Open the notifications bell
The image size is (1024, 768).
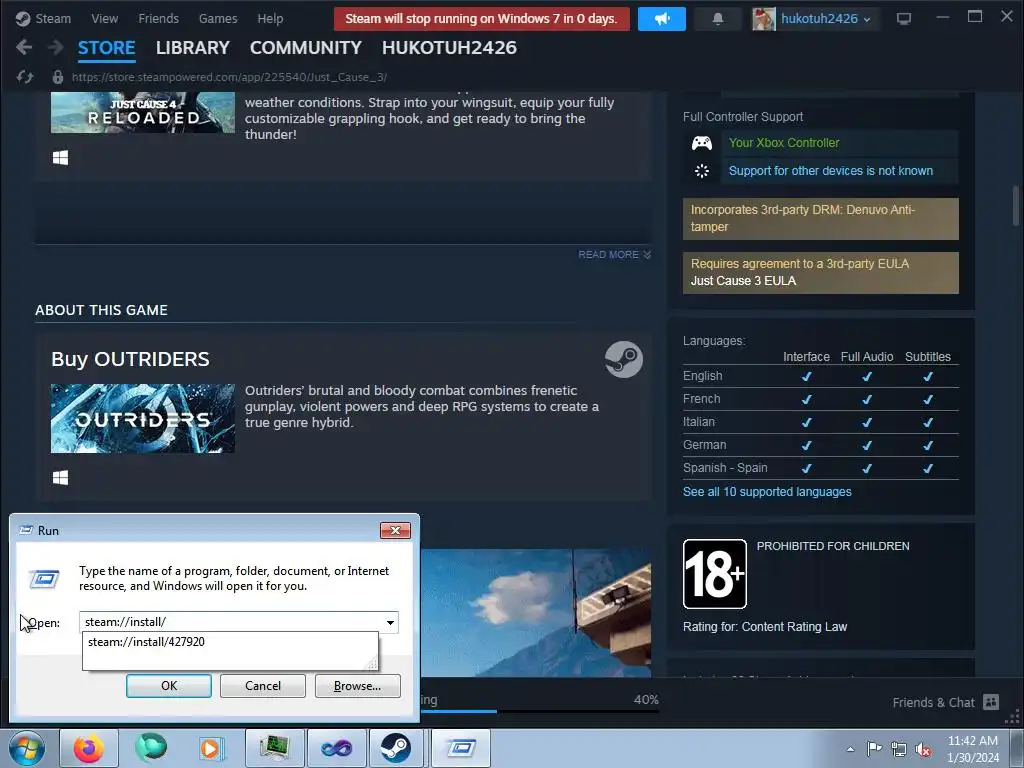718,18
